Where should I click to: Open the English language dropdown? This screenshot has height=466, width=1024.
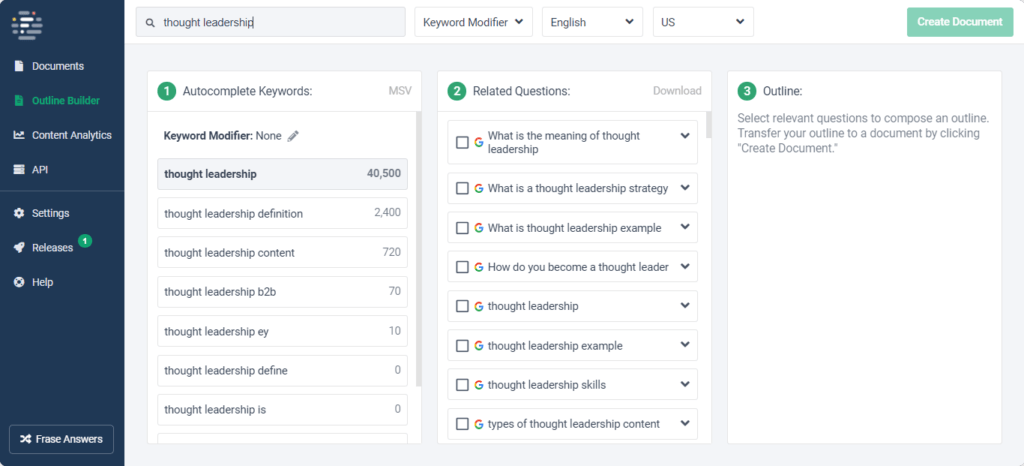pos(592,22)
